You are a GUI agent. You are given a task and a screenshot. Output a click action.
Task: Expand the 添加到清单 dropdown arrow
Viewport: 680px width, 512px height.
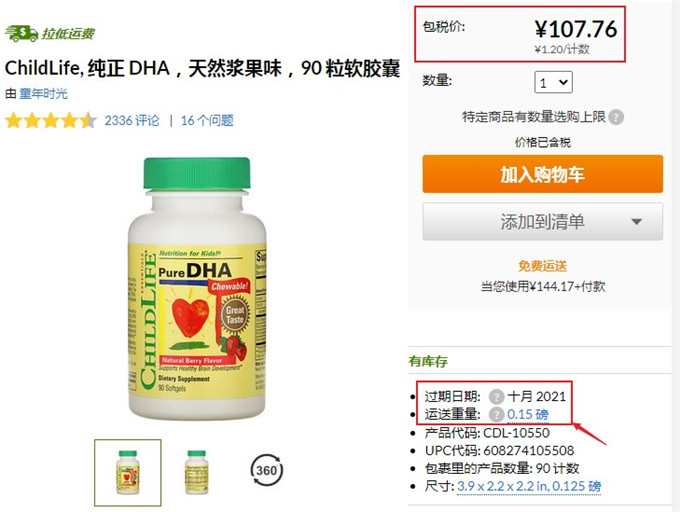point(636,222)
